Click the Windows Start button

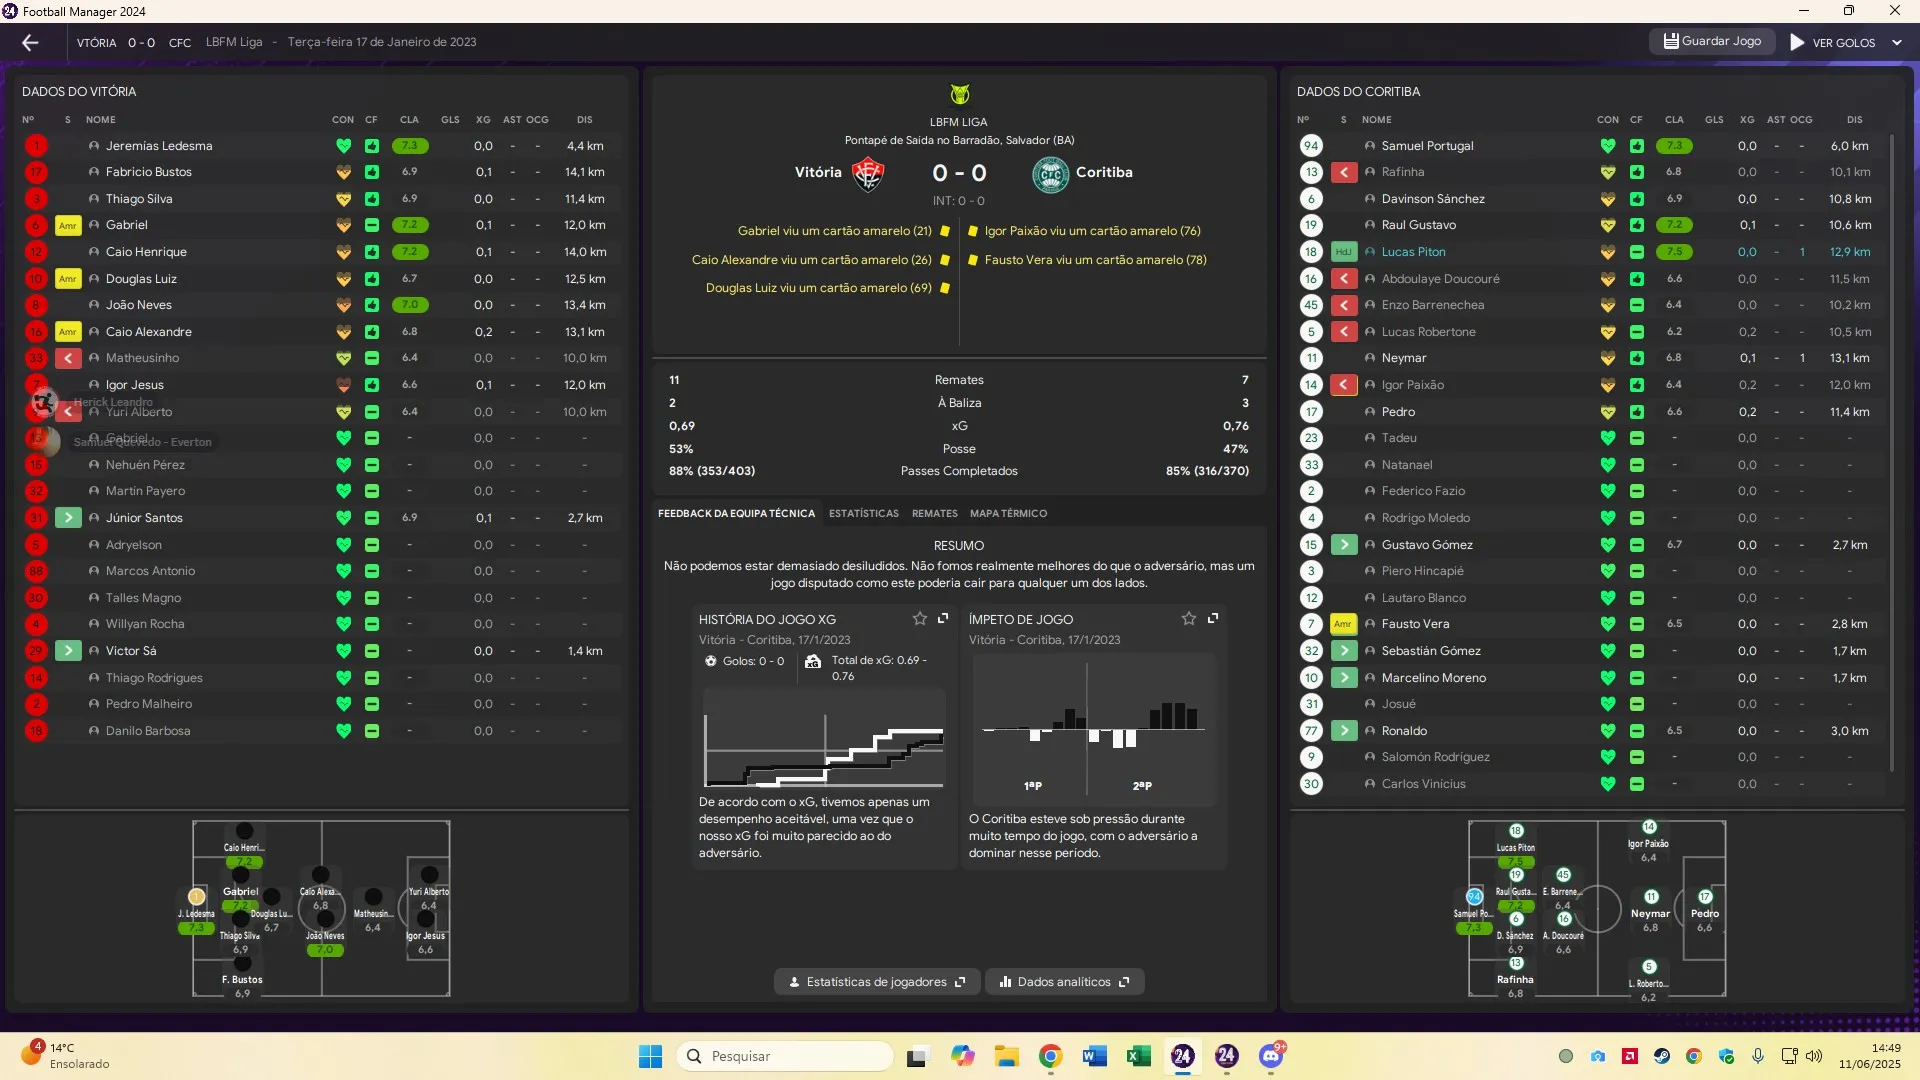pos(650,1056)
